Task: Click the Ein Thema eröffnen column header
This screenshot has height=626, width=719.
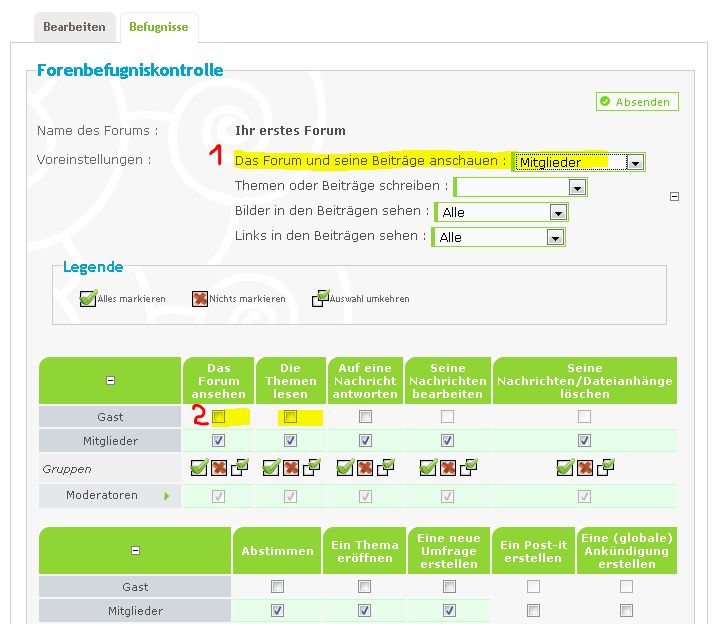Action: [x=365, y=551]
